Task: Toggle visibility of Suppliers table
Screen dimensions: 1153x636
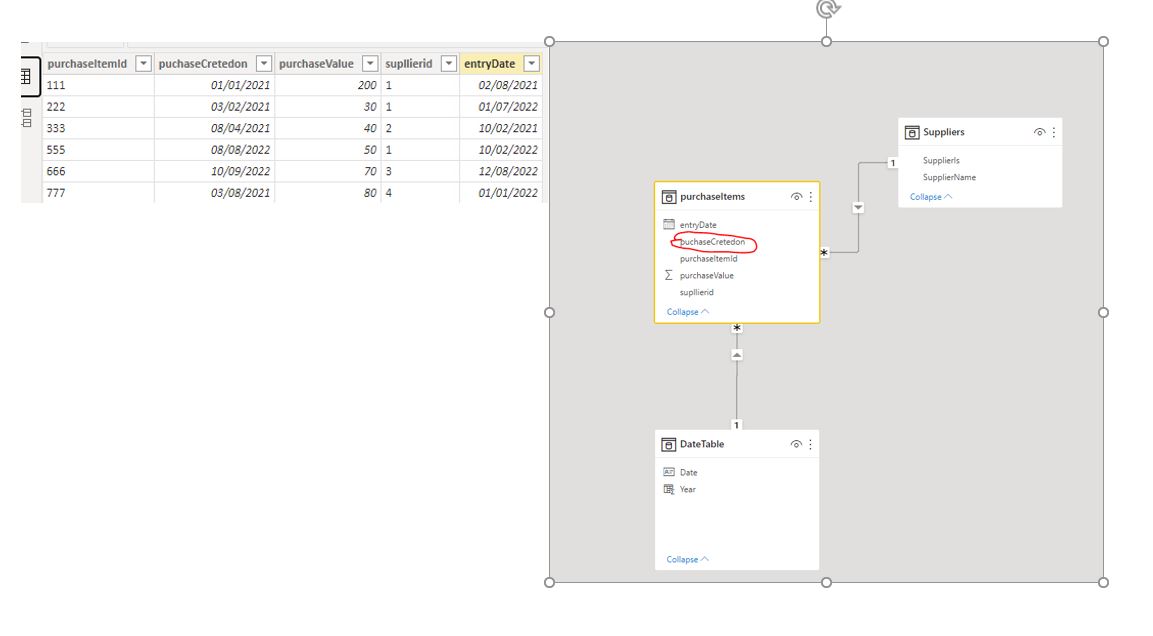Action: click(x=1039, y=132)
